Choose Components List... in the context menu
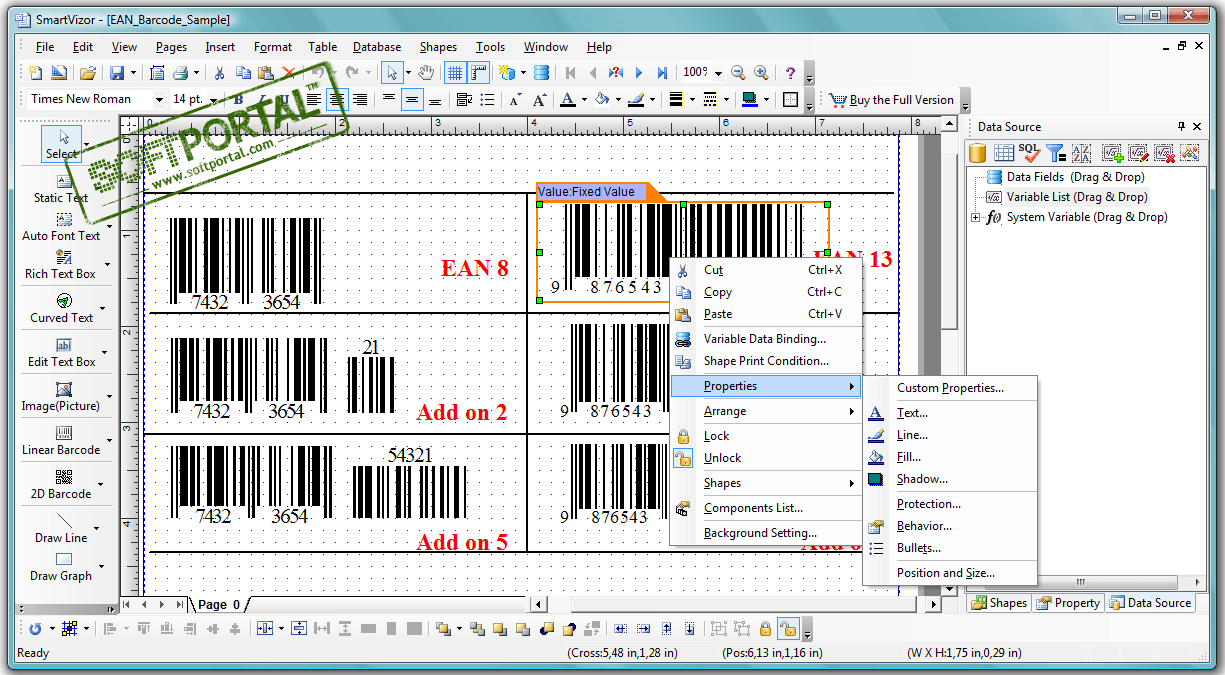1225x675 pixels. point(753,508)
